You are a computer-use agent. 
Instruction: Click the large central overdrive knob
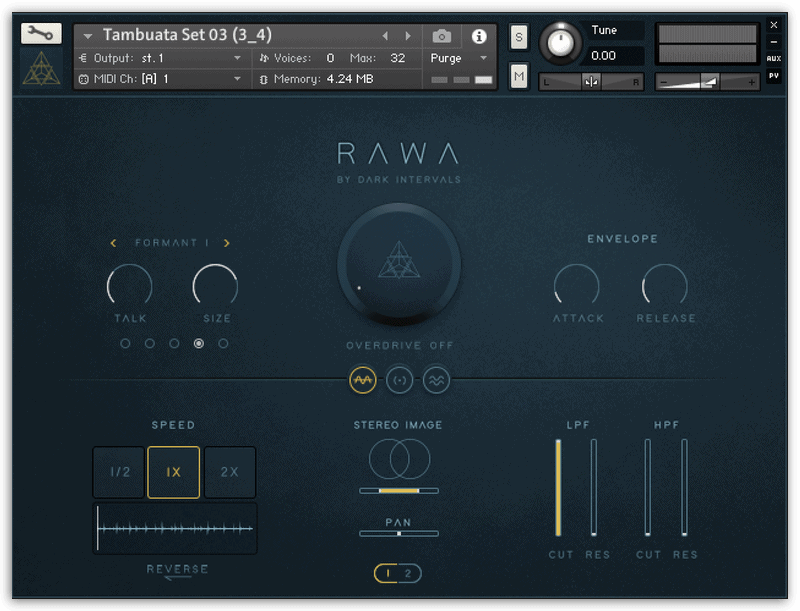pos(399,265)
